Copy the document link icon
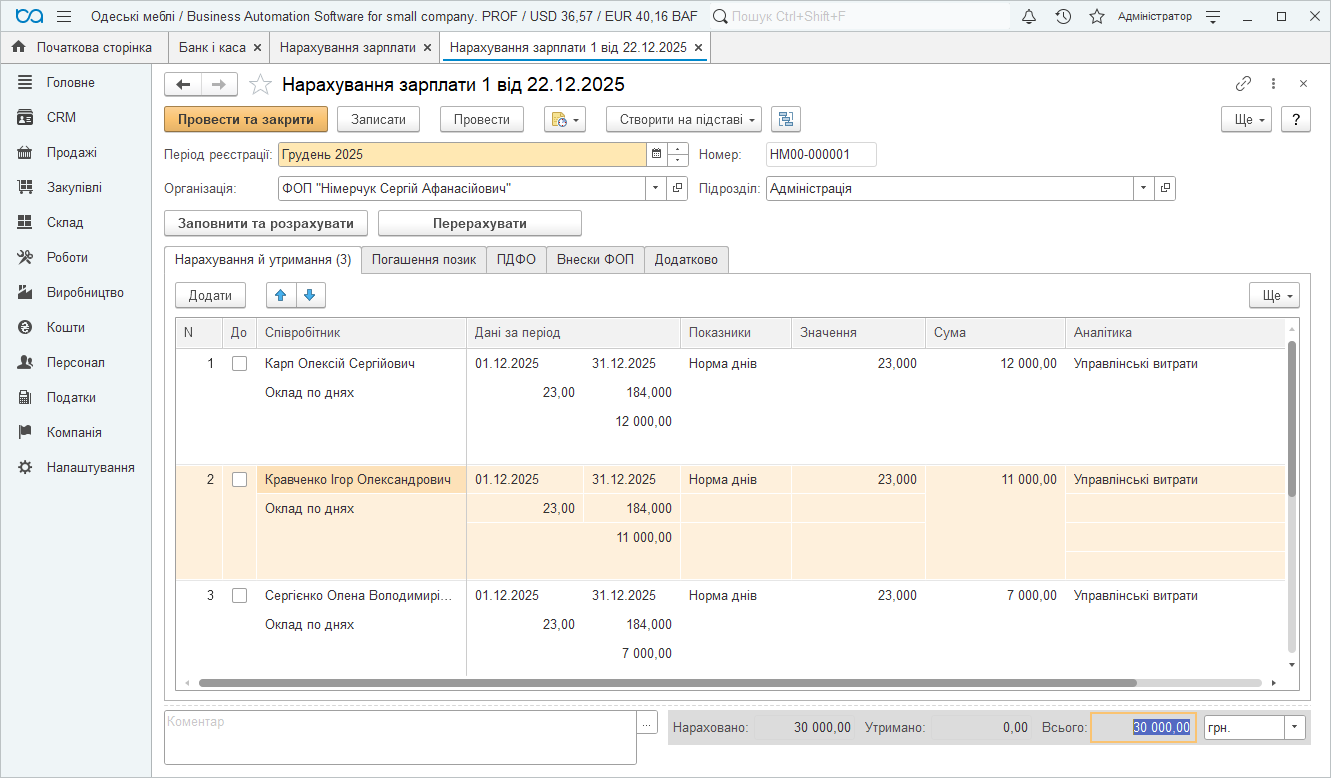The width and height of the screenshot is (1331, 778). point(1243,84)
